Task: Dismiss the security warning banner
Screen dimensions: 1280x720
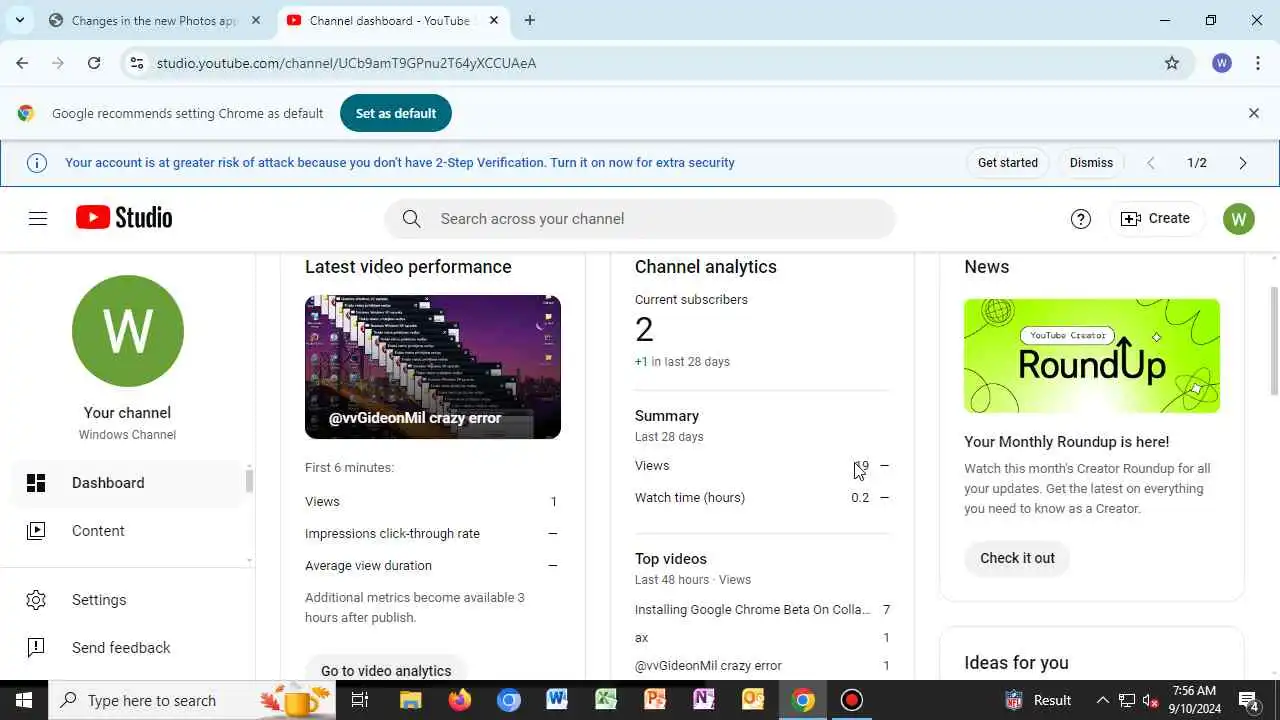Action: coord(1091,163)
